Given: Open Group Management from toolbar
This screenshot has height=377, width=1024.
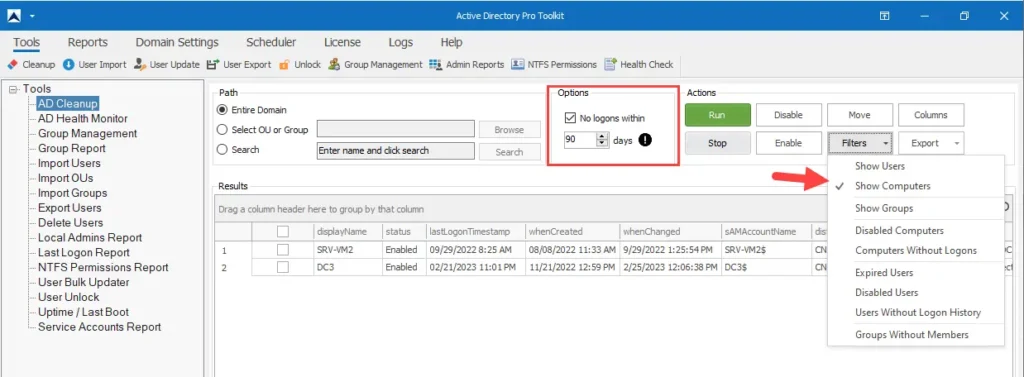Looking at the screenshot, I should coord(376,65).
